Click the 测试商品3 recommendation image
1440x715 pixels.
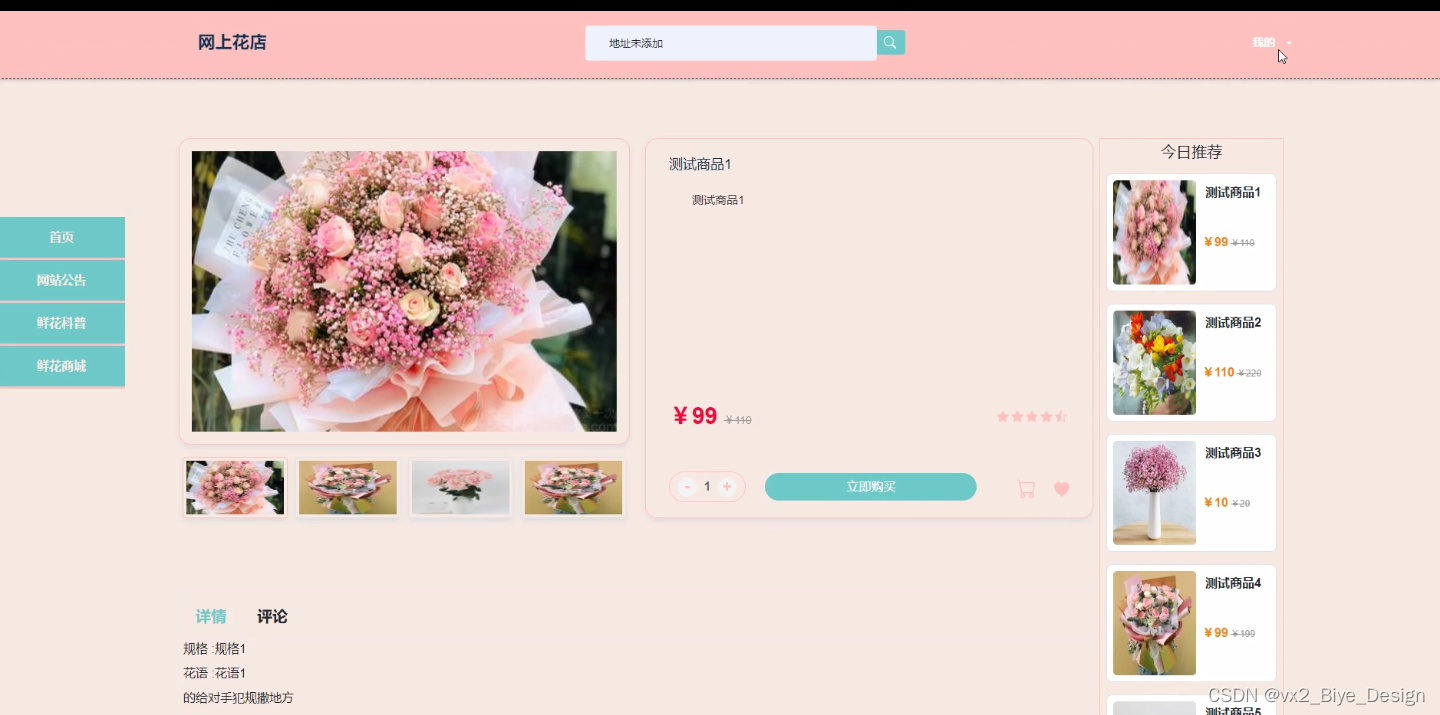point(1154,493)
